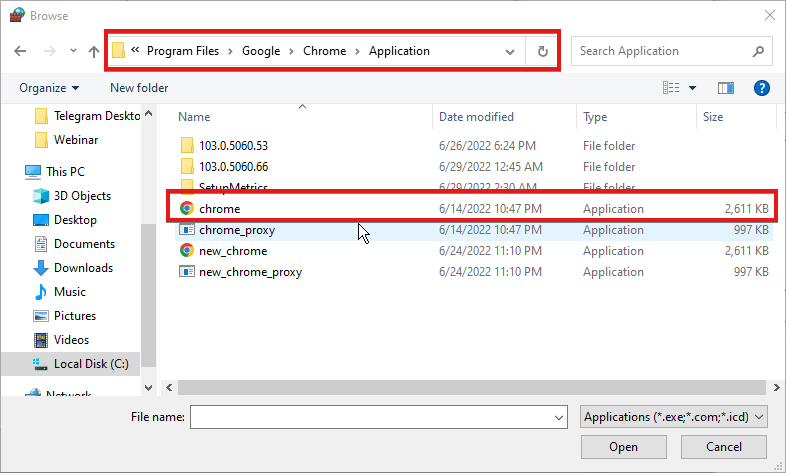Click the sidebar scroll down arrow

pos(148,388)
